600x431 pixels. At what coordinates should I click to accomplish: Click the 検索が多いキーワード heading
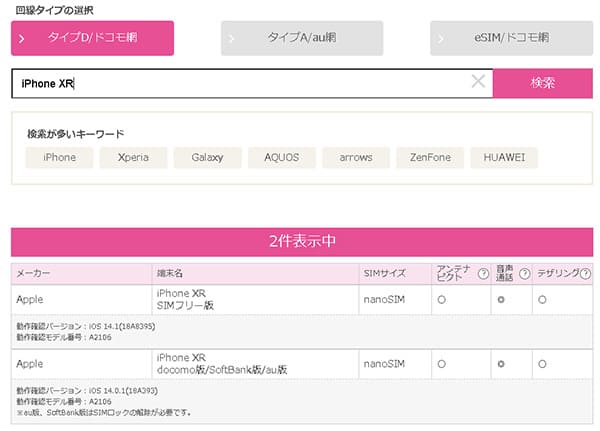76,134
